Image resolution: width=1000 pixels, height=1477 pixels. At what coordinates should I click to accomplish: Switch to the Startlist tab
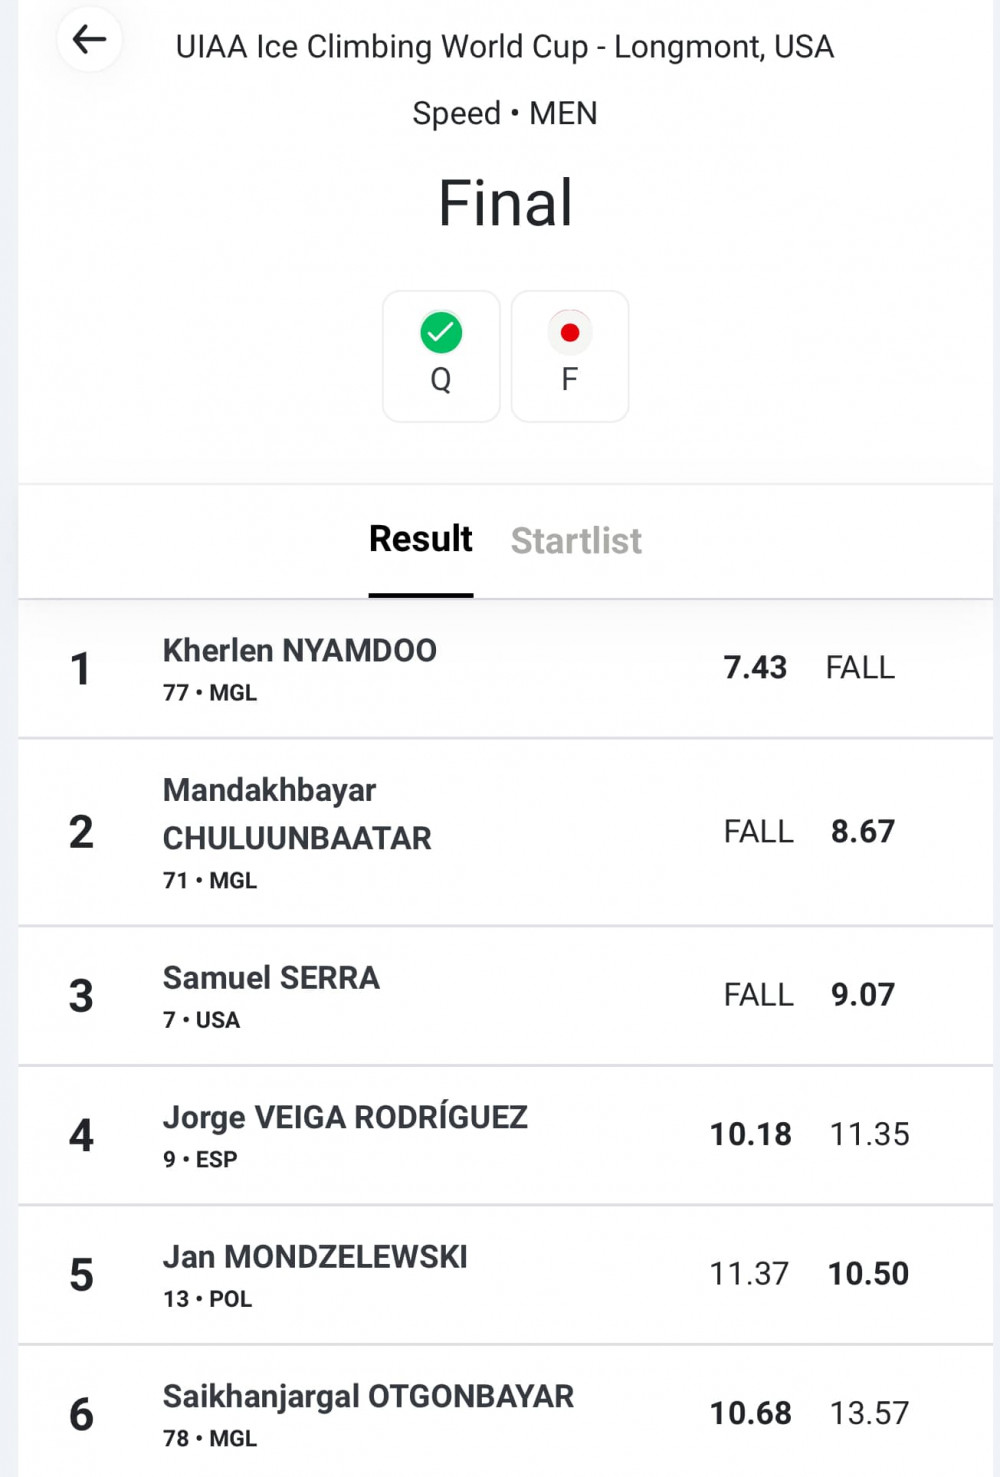tap(576, 541)
